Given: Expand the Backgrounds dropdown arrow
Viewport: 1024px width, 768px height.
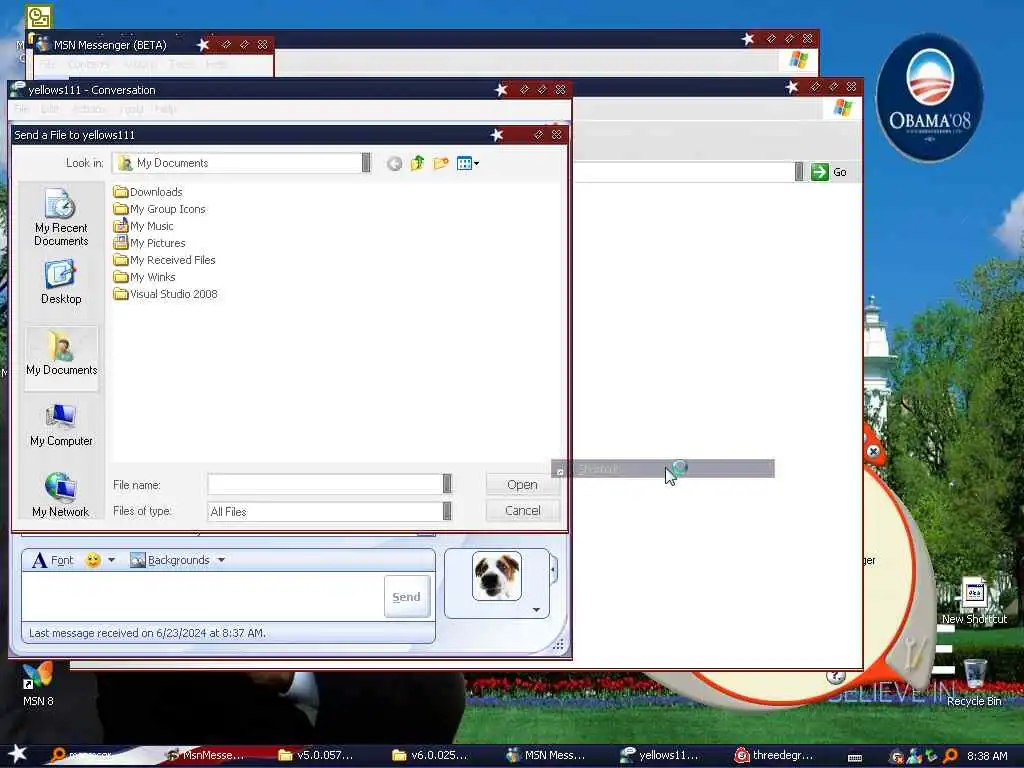Looking at the screenshot, I should (x=221, y=560).
